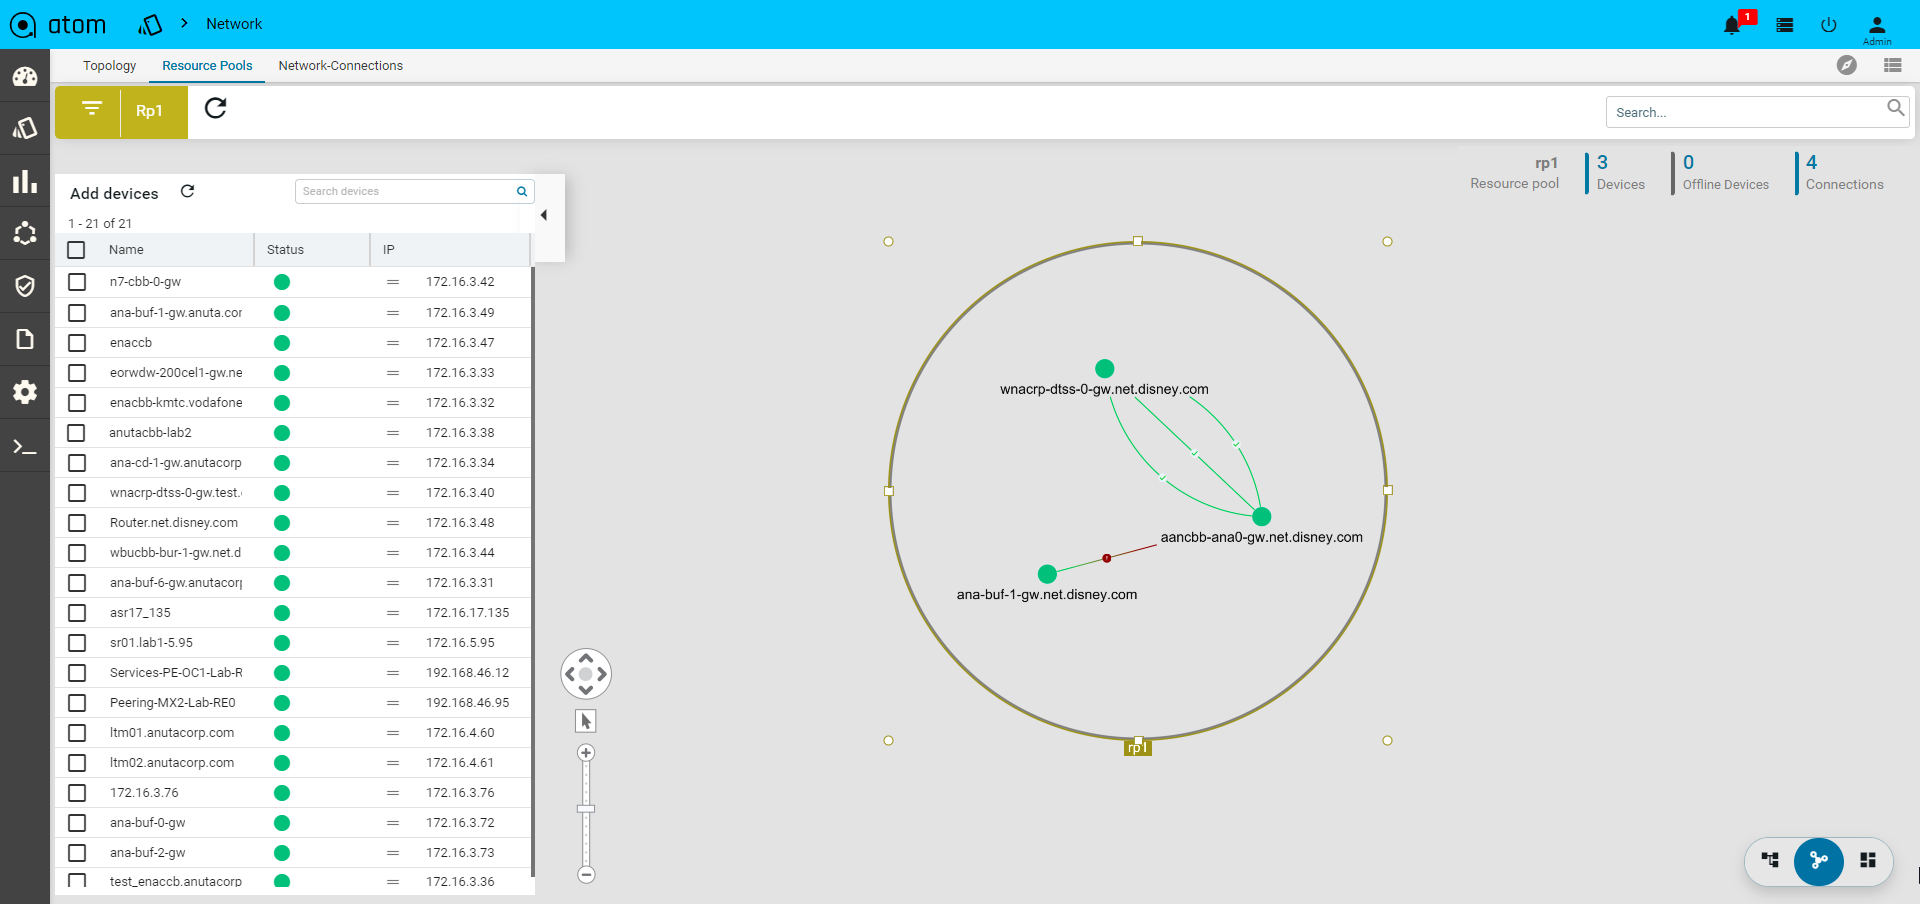This screenshot has height=904, width=1920.
Task: Open the Resource Pools tab
Action: tap(207, 65)
